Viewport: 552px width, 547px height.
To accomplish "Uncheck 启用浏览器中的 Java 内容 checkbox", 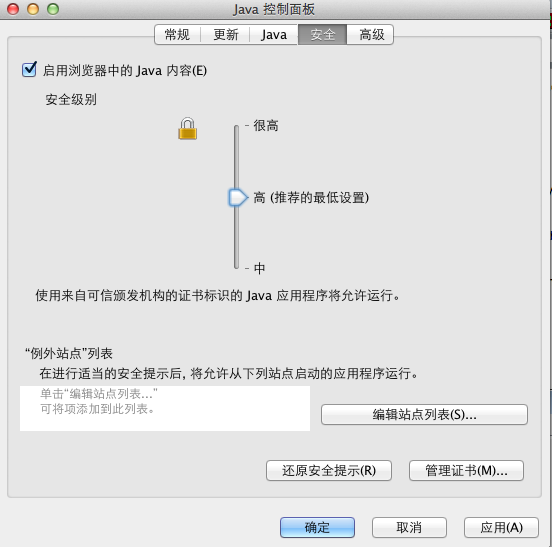I will [29, 69].
